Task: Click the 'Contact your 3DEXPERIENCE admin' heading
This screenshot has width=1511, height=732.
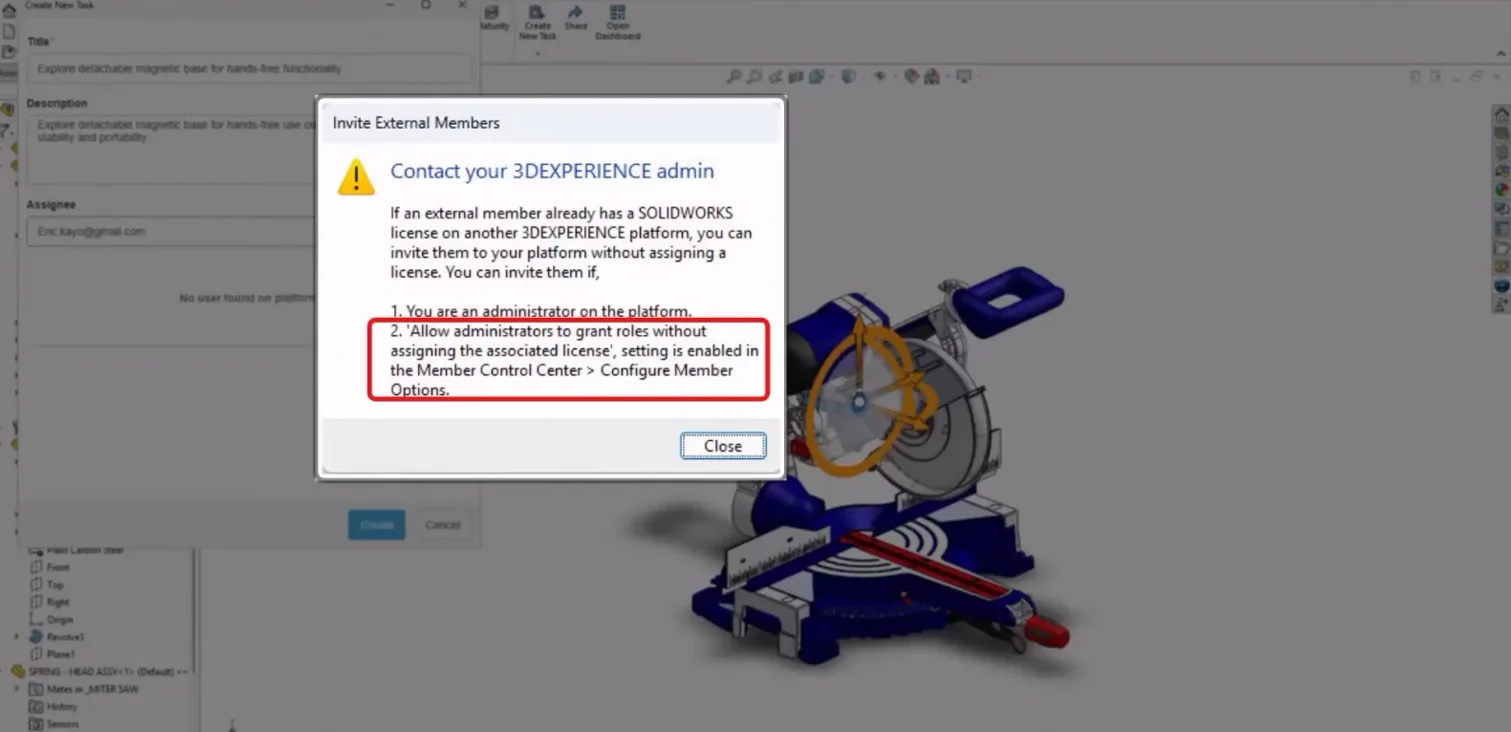Action: pyautogui.click(x=552, y=171)
